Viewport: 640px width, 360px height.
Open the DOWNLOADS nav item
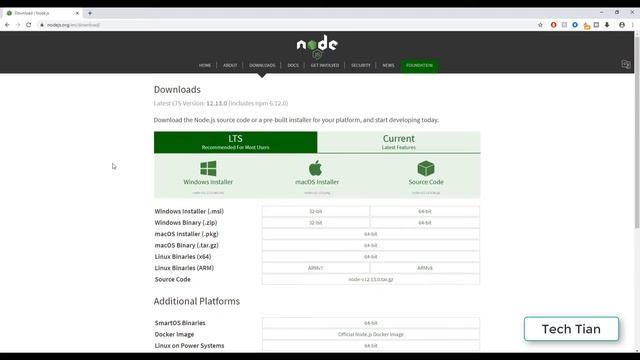click(x=262, y=65)
